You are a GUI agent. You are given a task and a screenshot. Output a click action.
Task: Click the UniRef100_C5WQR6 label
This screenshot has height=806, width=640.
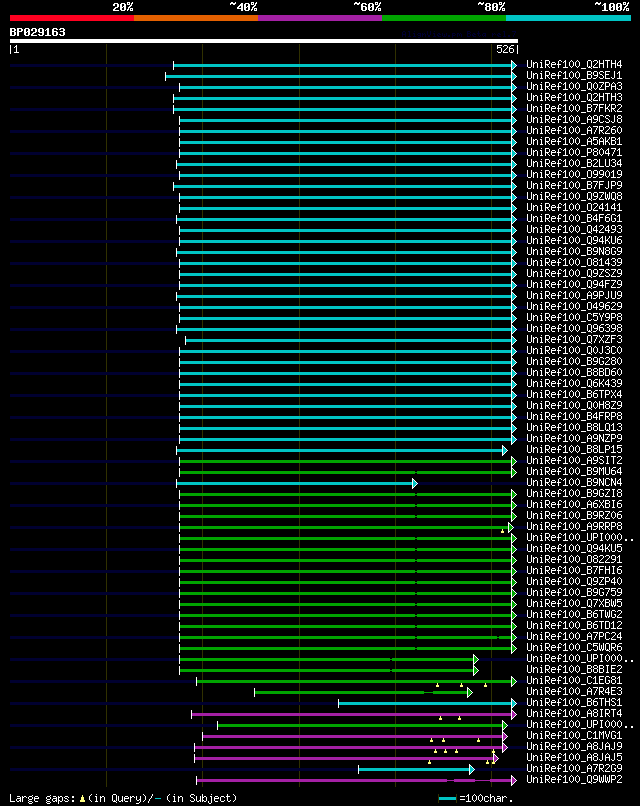coord(574,648)
